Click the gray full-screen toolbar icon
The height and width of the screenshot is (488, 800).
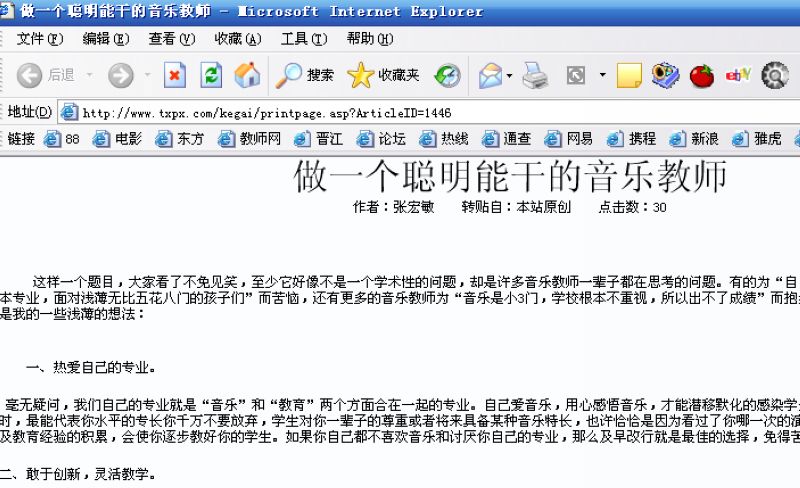(576, 76)
